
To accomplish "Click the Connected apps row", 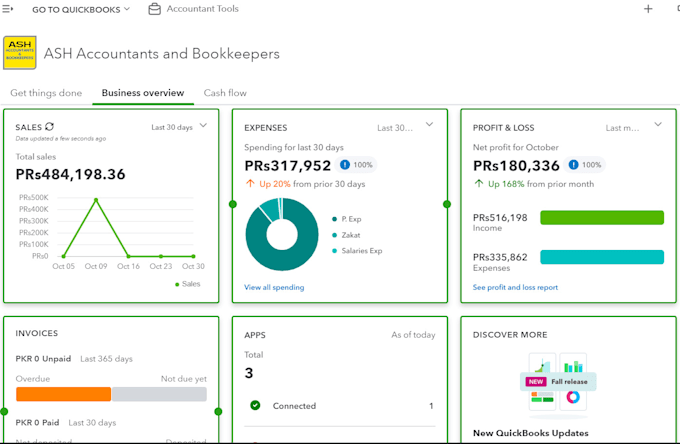I will (x=340, y=406).
